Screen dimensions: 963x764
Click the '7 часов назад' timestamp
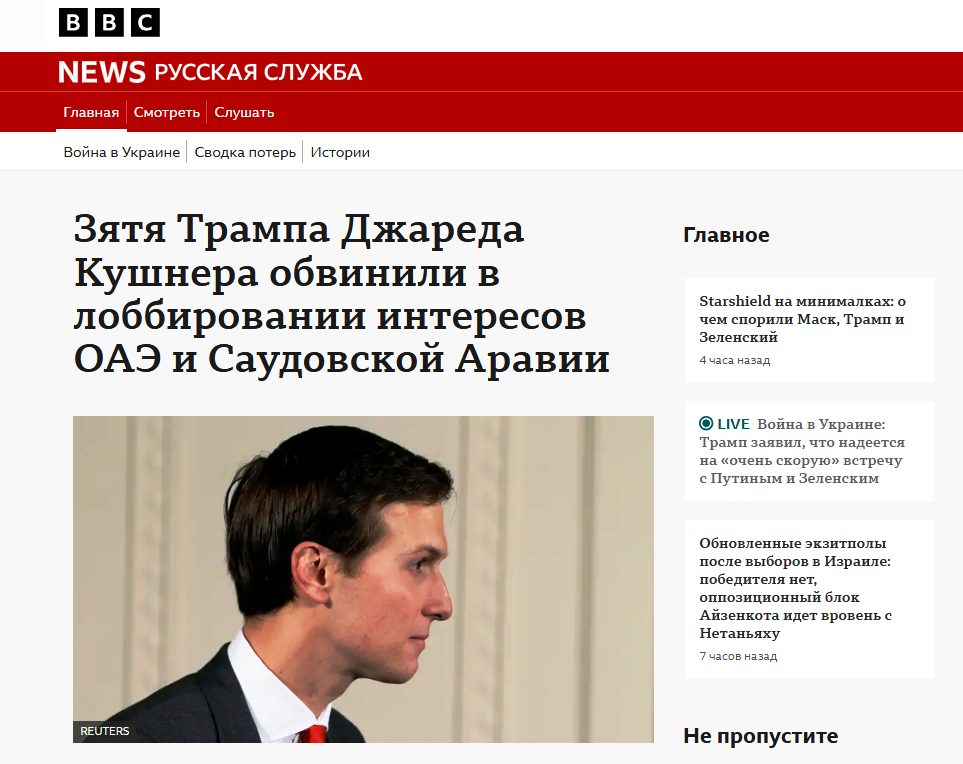(x=738, y=657)
